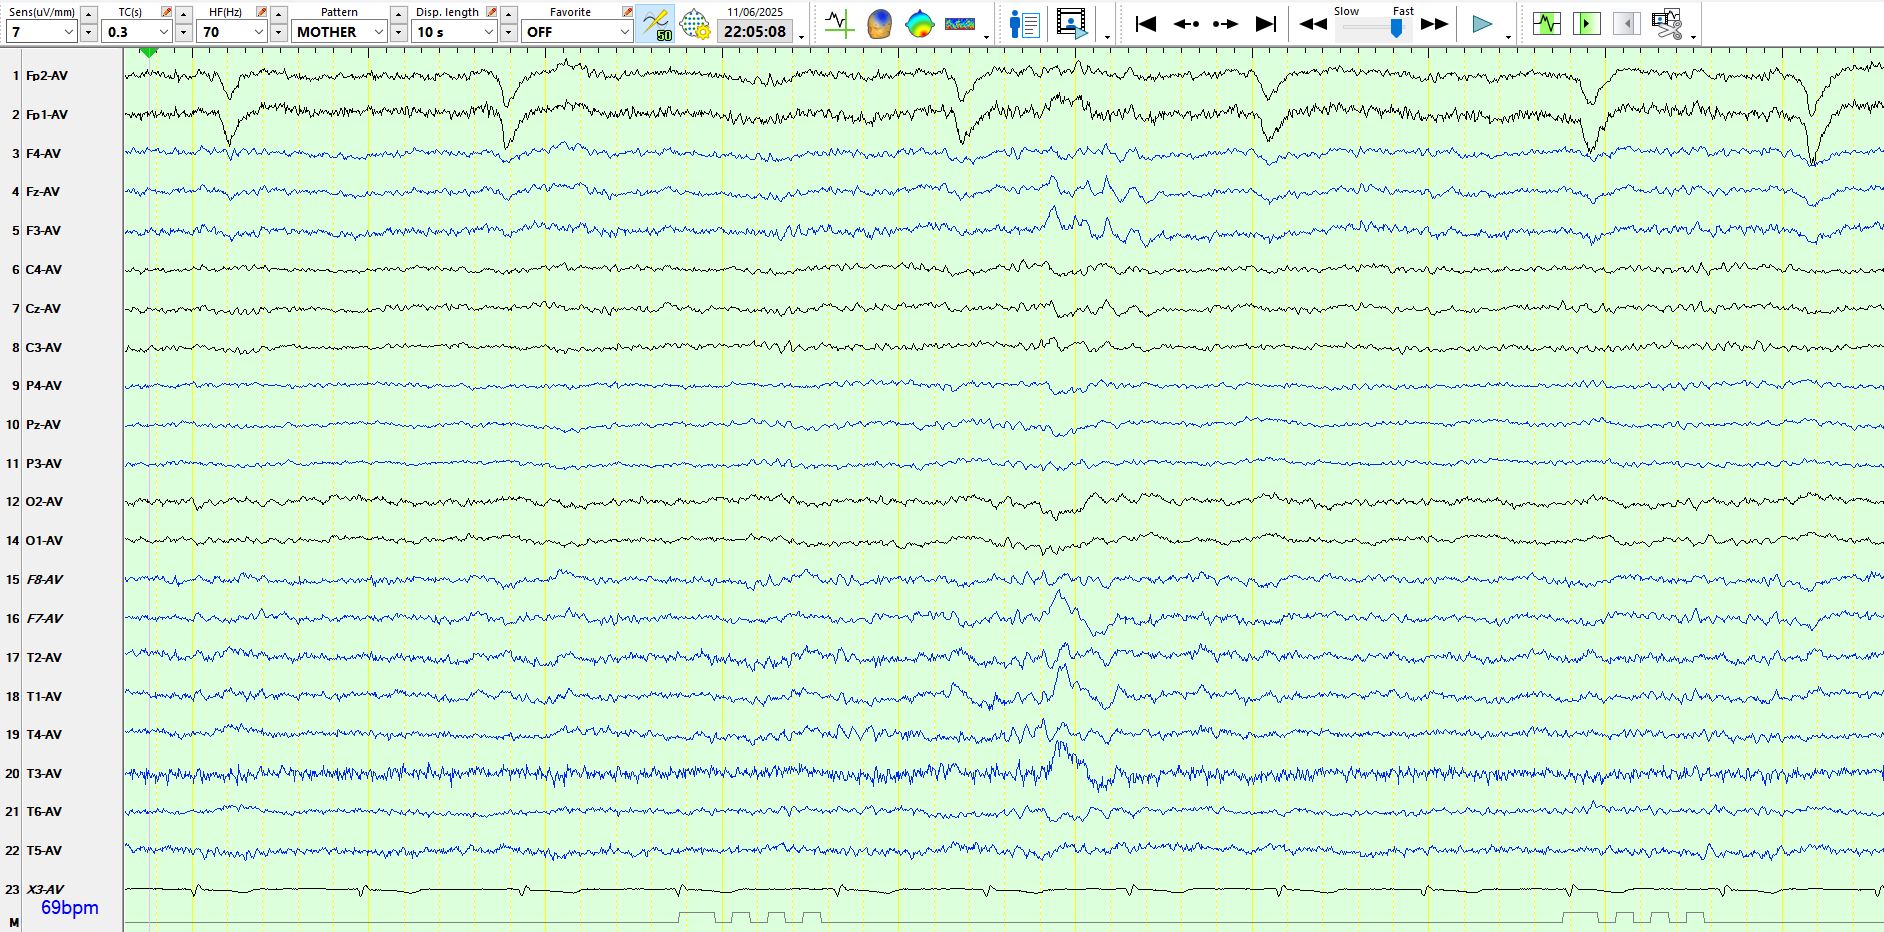Open the patient information icon
This screenshot has height=932, width=1884.
(x=1025, y=24)
